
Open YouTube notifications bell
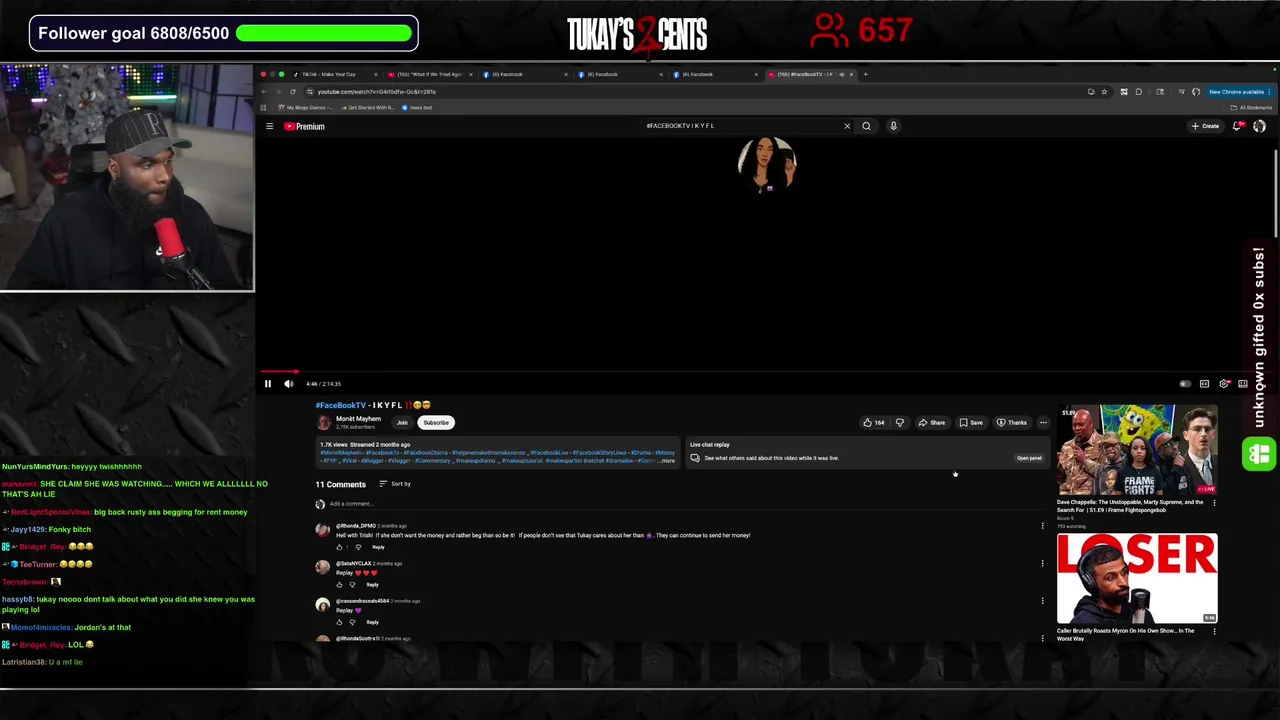click(x=1238, y=126)
